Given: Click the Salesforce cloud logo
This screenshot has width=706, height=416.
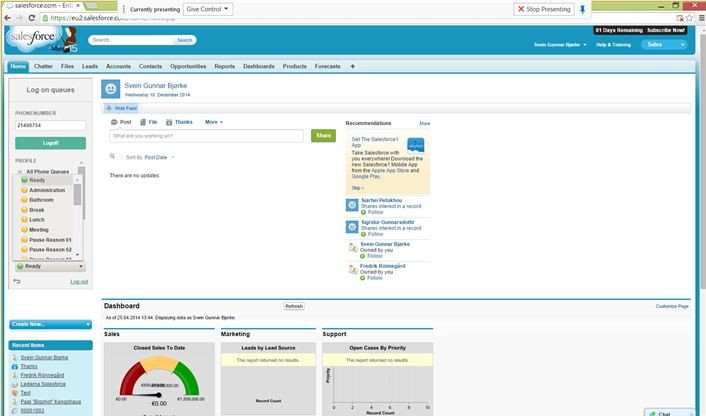Looking at the screenshot, I should point(32,37).
